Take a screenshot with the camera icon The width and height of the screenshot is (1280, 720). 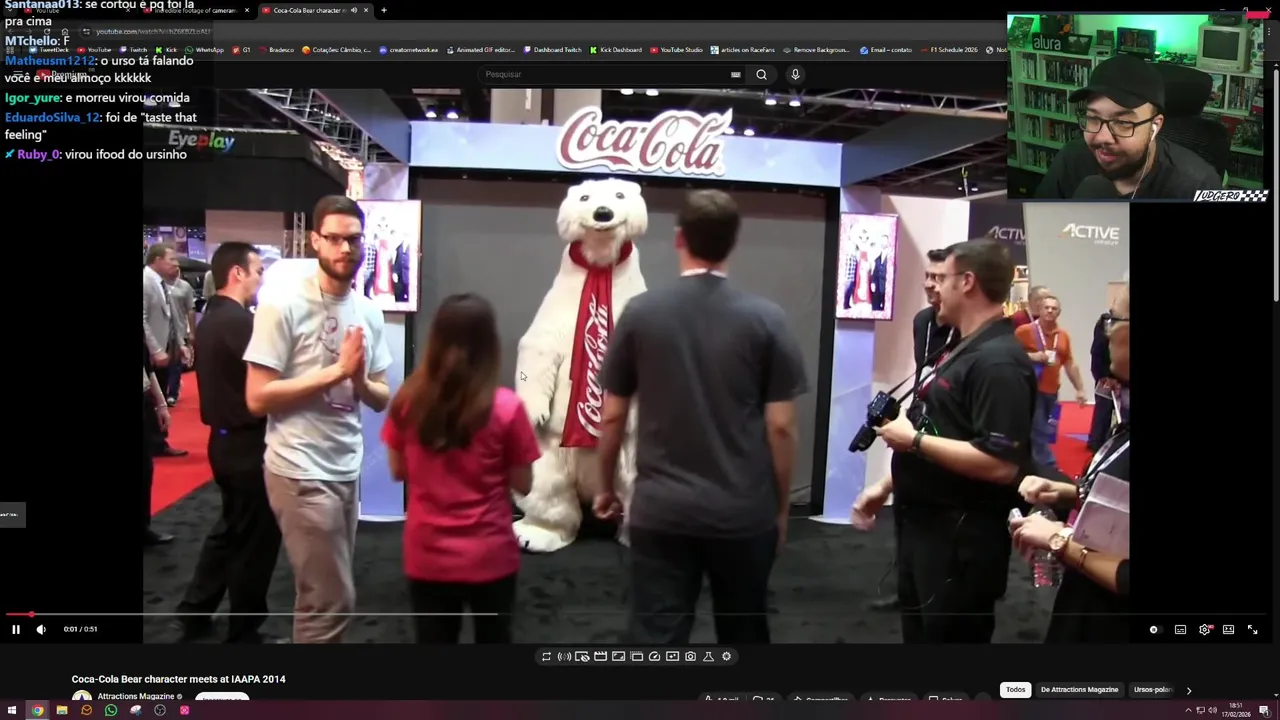pyautogui.click(x=690, y=657)
